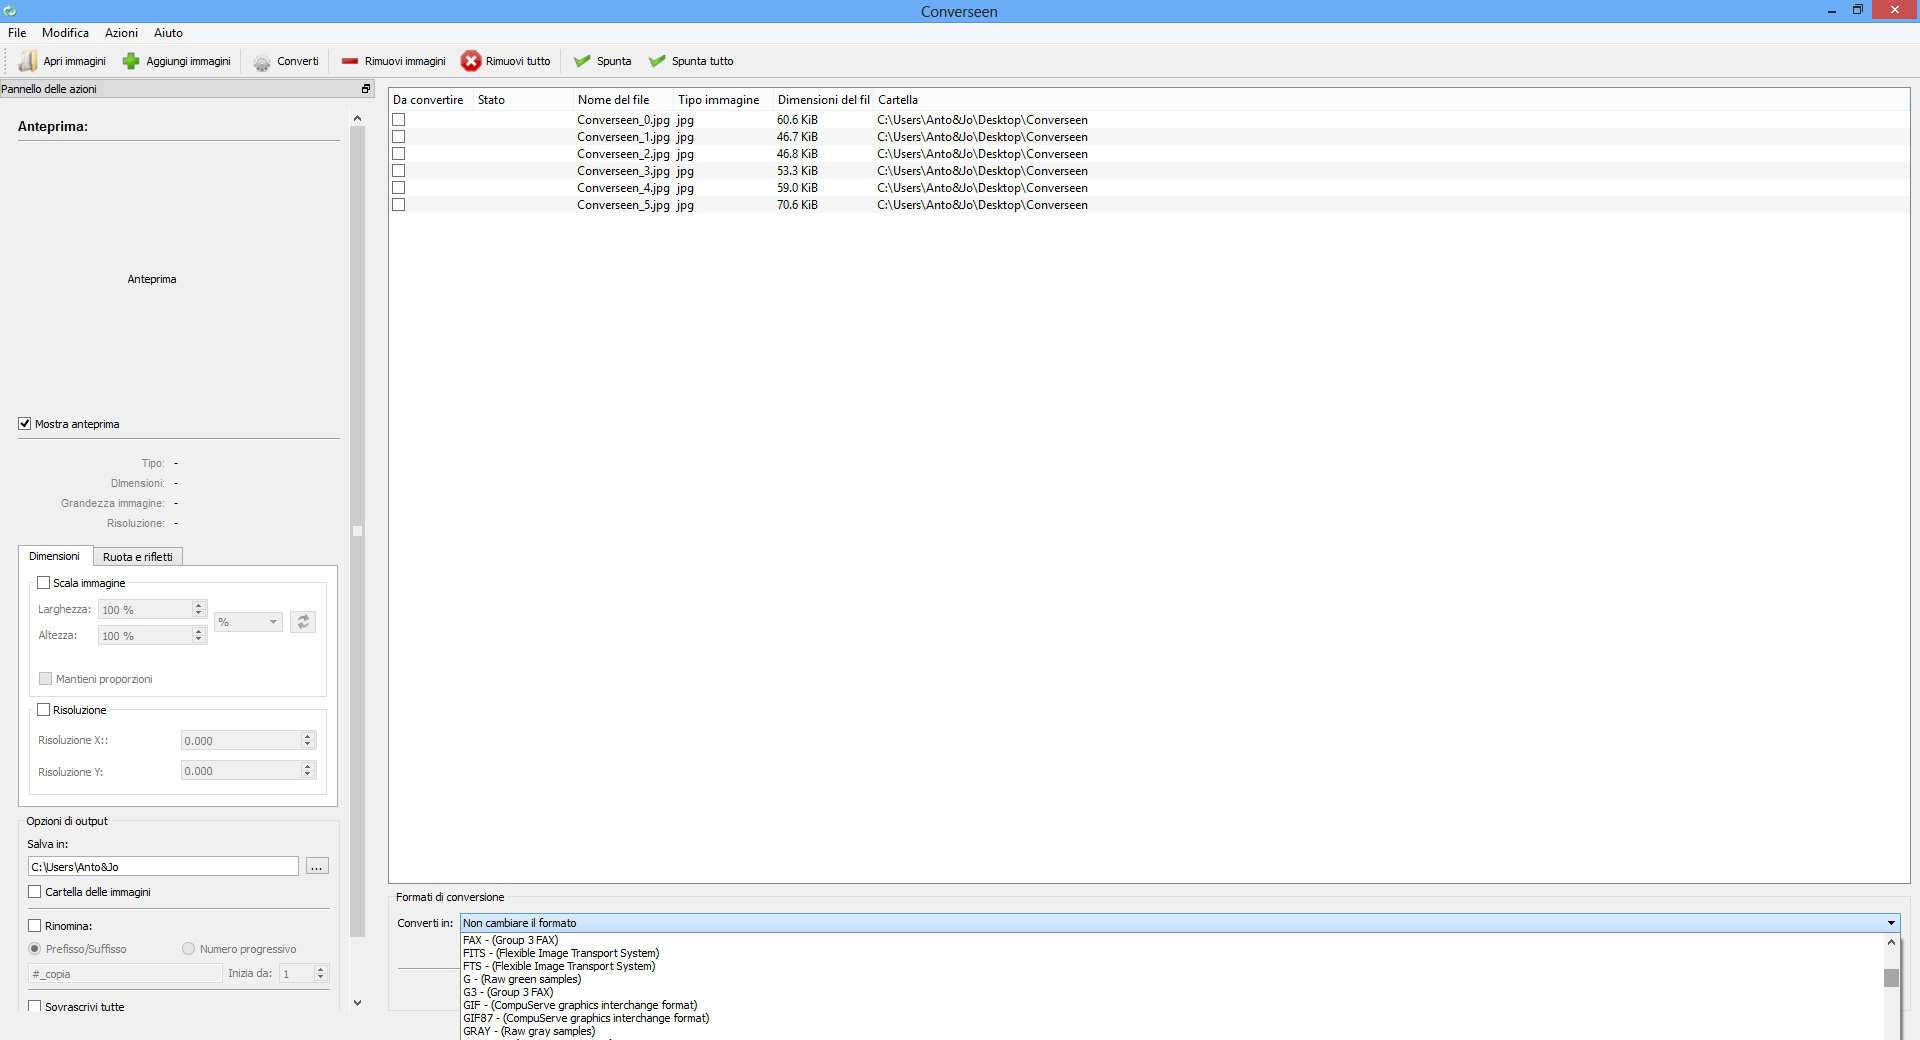The width and height of the screenshot is (1920, 1040).
Task: Tick the checkbox for Converseen_2.jpg
Action: coord(399,154)
